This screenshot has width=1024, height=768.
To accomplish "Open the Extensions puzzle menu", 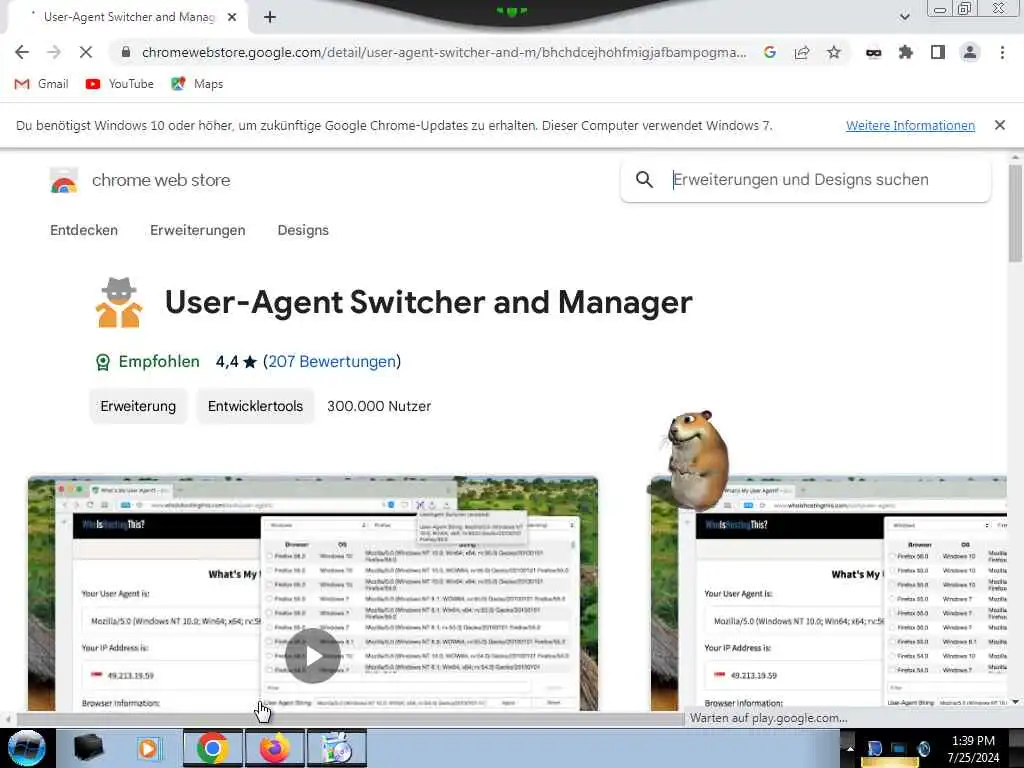I will pos(906,52).
